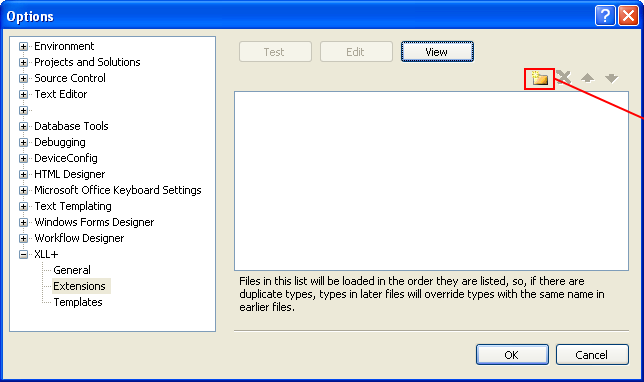Click inside the empty extension files list

pyautogui.click(x=431, y=181)
